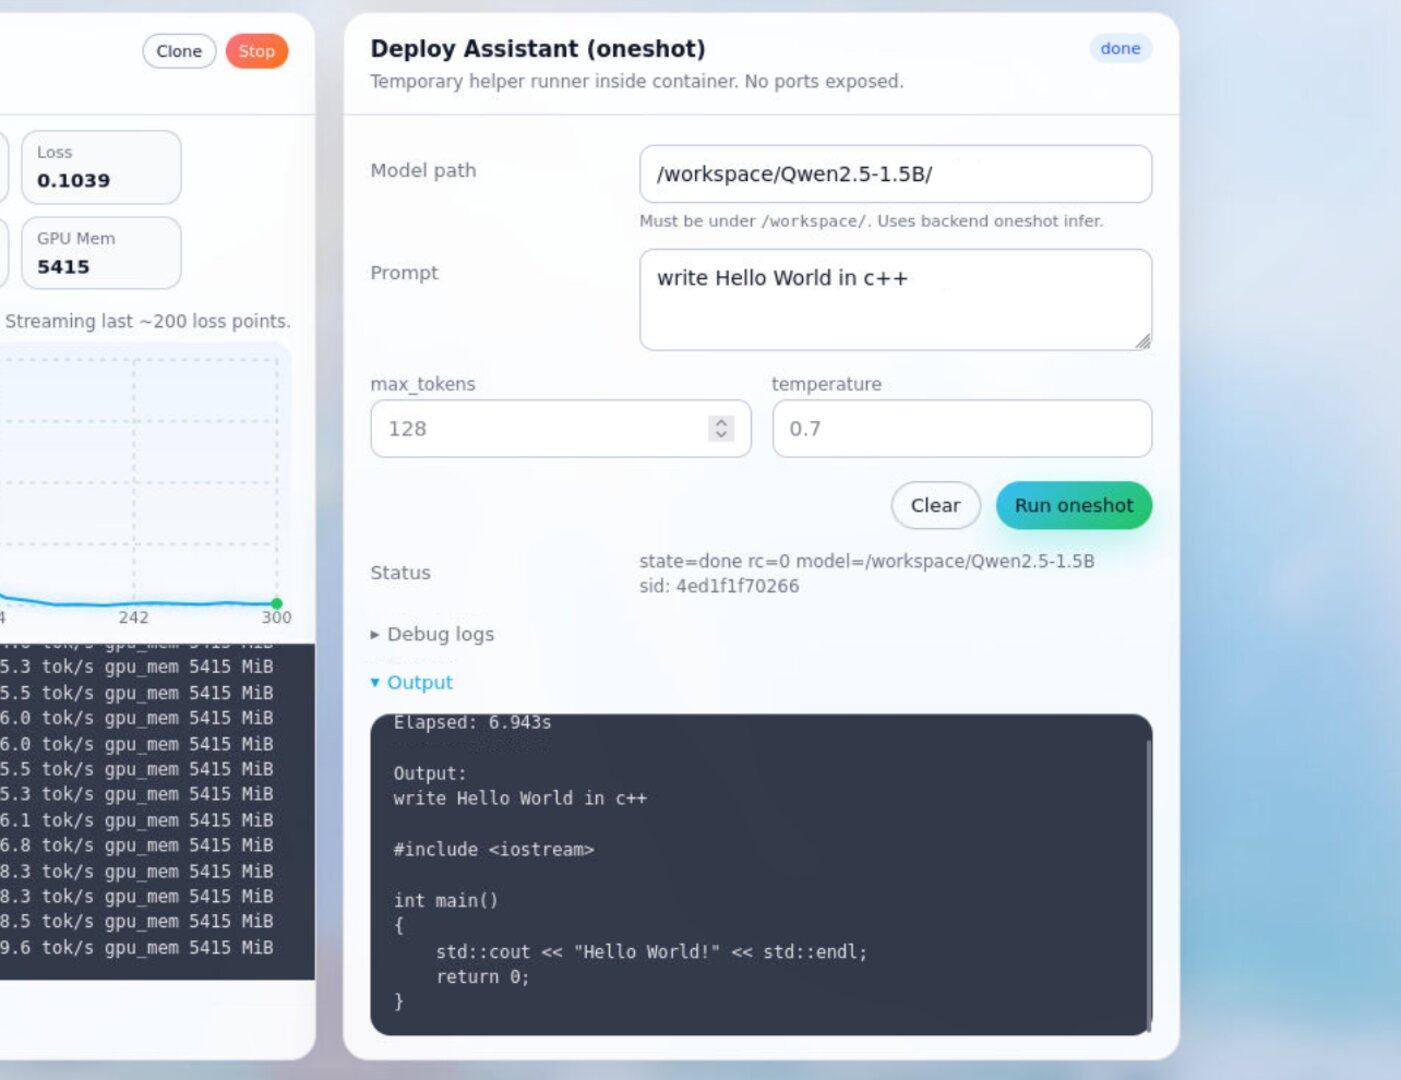The width and height of the screenshot is (1401, 1080).
Task: Click the done status badge
Action: (1119, 48)
